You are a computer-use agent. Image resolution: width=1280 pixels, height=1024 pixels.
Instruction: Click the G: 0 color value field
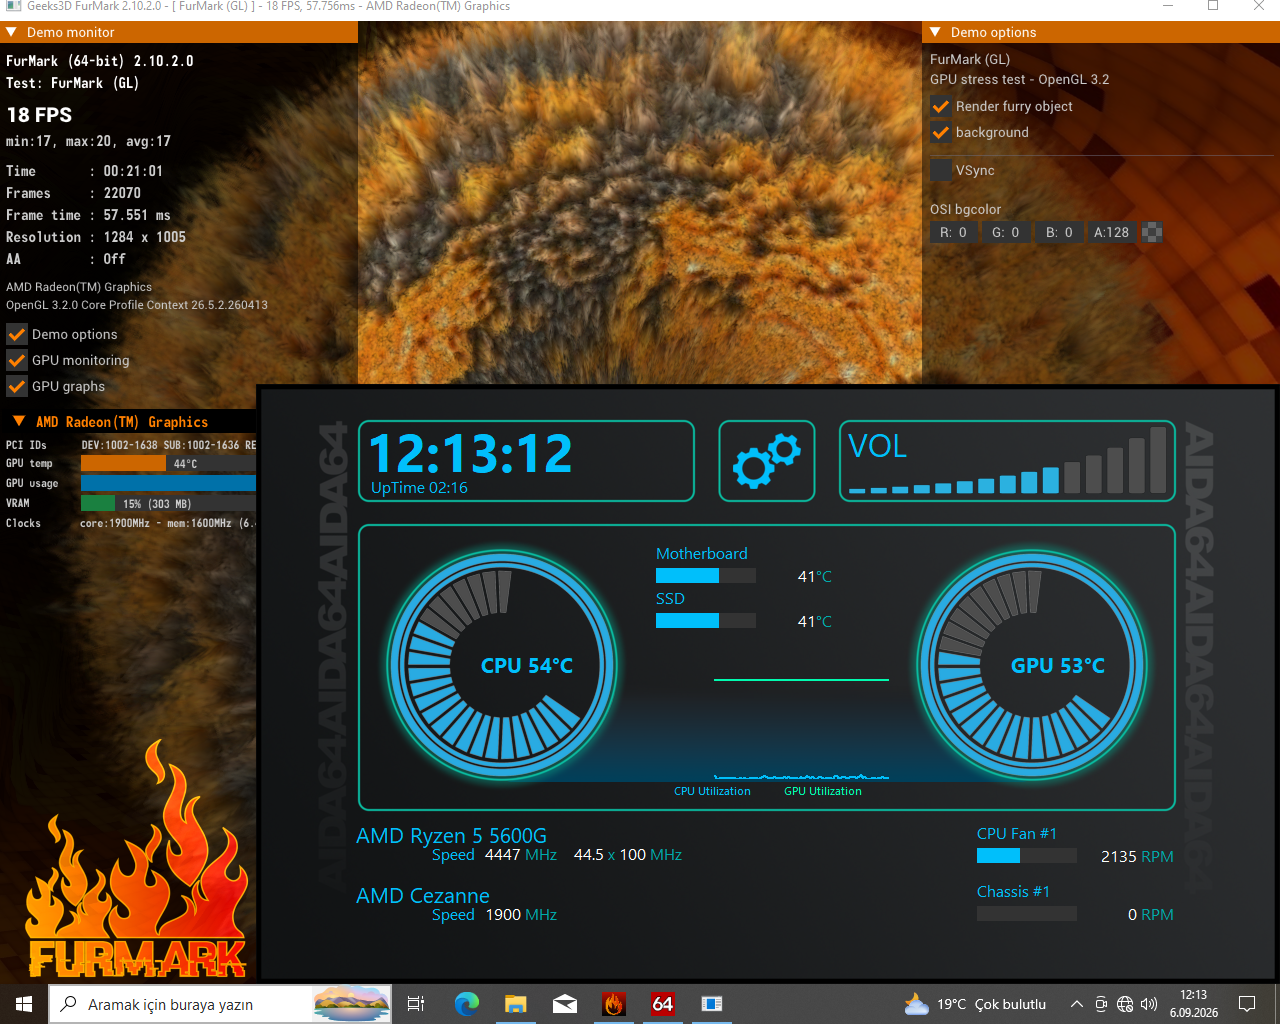click(1005, 232)
